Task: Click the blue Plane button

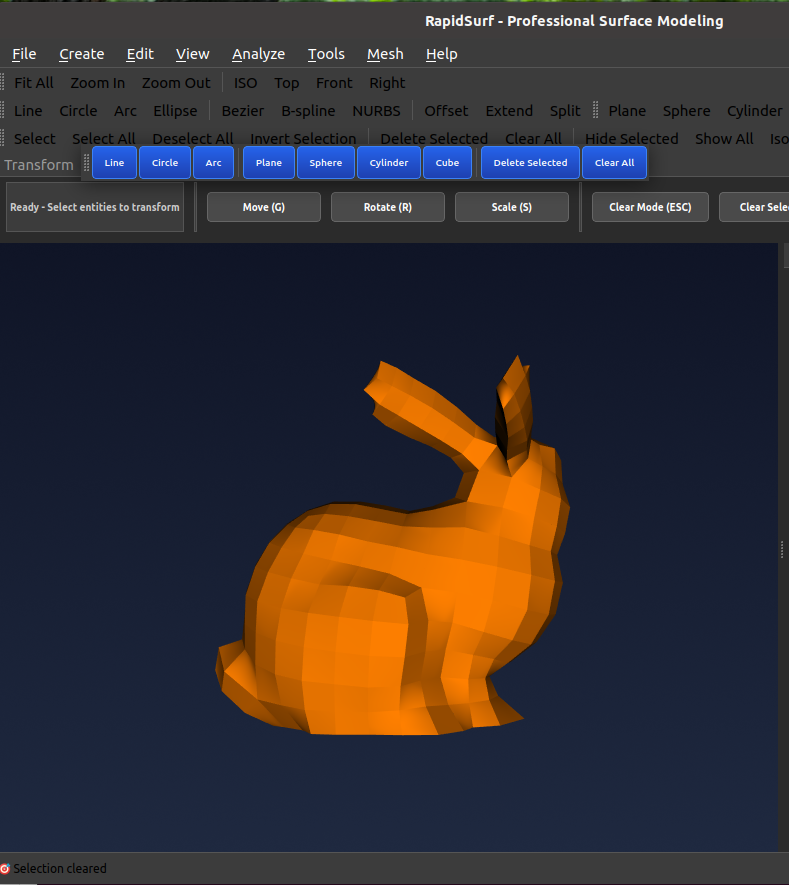Action: [x=269, y=163]
